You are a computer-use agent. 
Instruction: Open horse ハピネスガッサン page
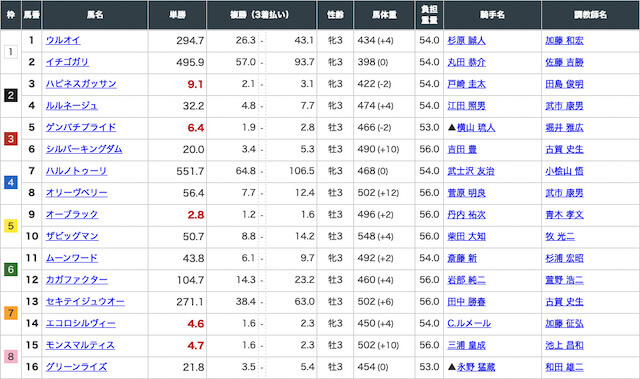(x=81, y=84)
